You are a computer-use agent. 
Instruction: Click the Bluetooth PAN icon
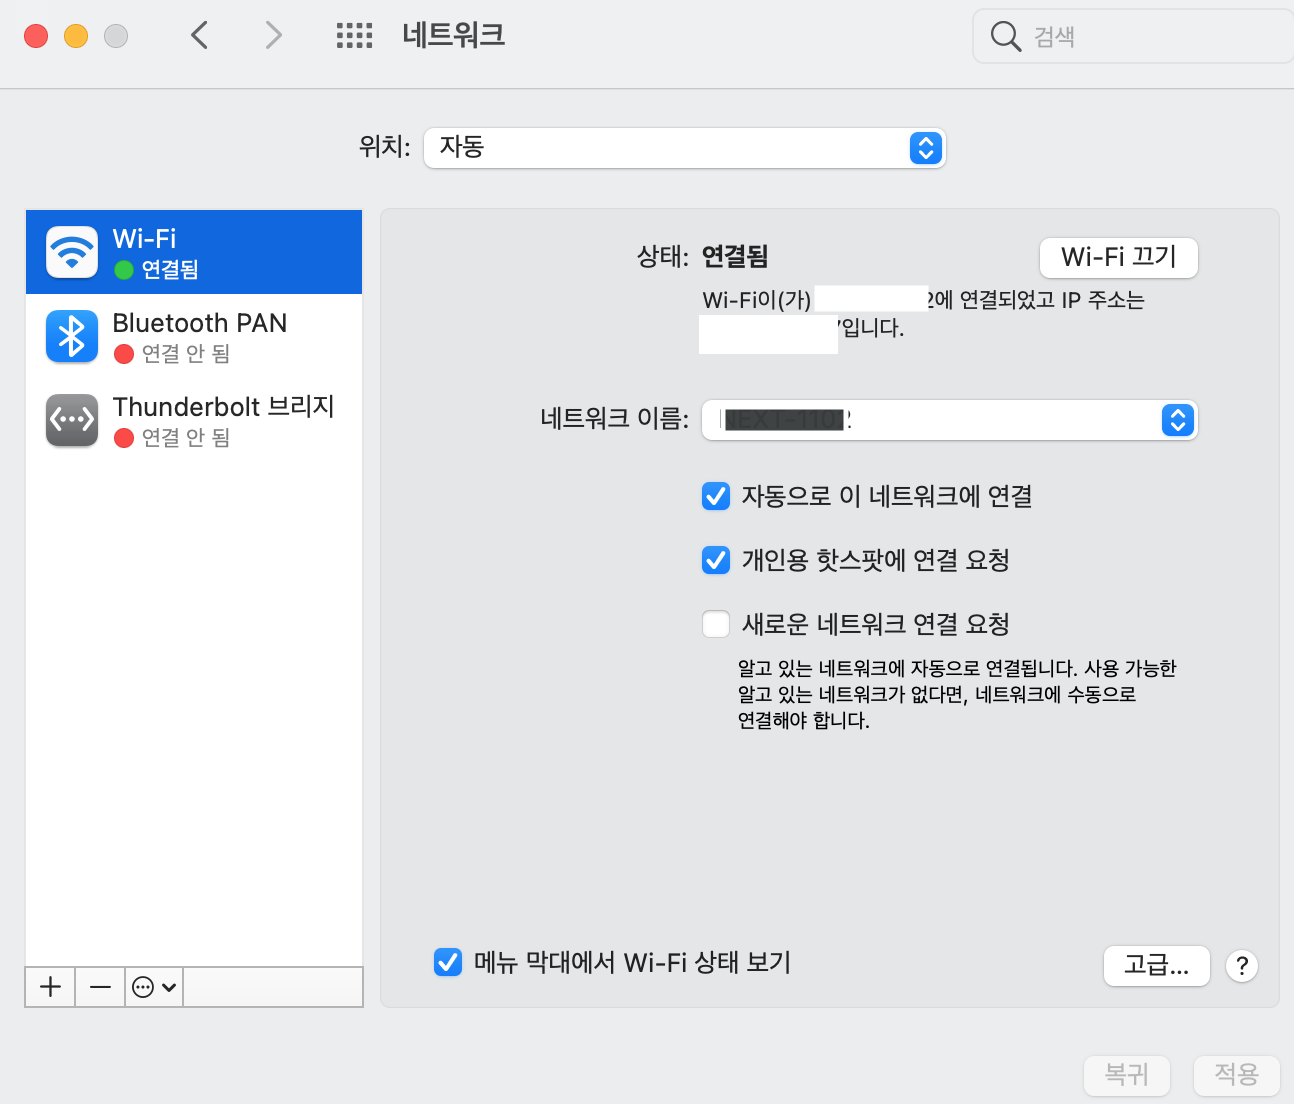click(x=72, y=336)
